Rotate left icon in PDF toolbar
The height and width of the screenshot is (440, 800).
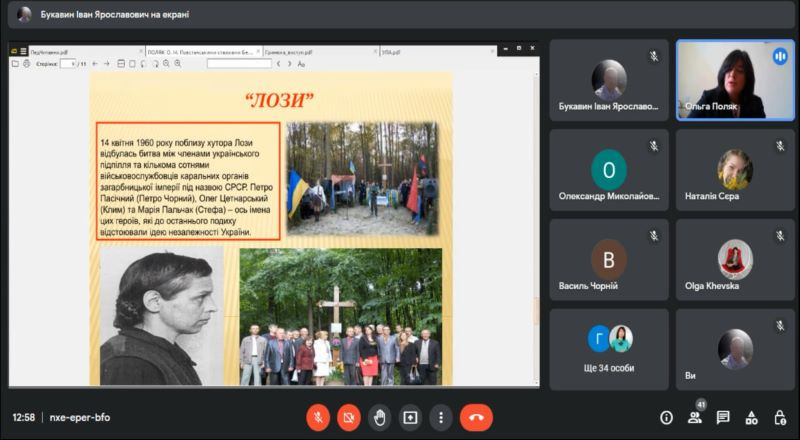(143, 64)
